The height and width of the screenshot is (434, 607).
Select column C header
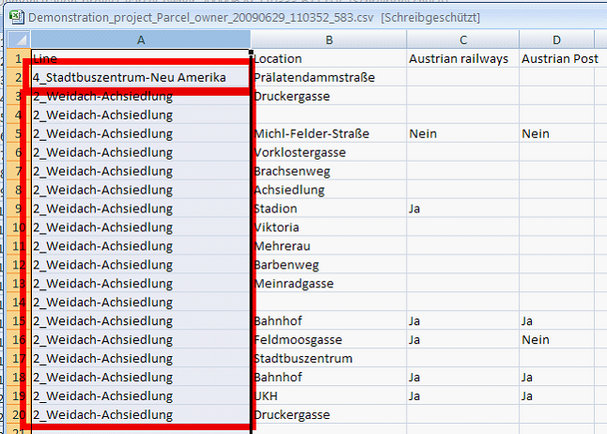coord(463,39)
